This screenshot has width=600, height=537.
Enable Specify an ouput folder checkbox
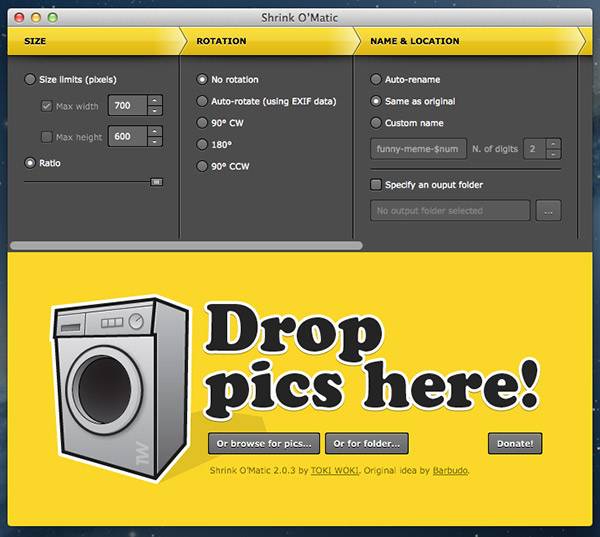[376, 184]
